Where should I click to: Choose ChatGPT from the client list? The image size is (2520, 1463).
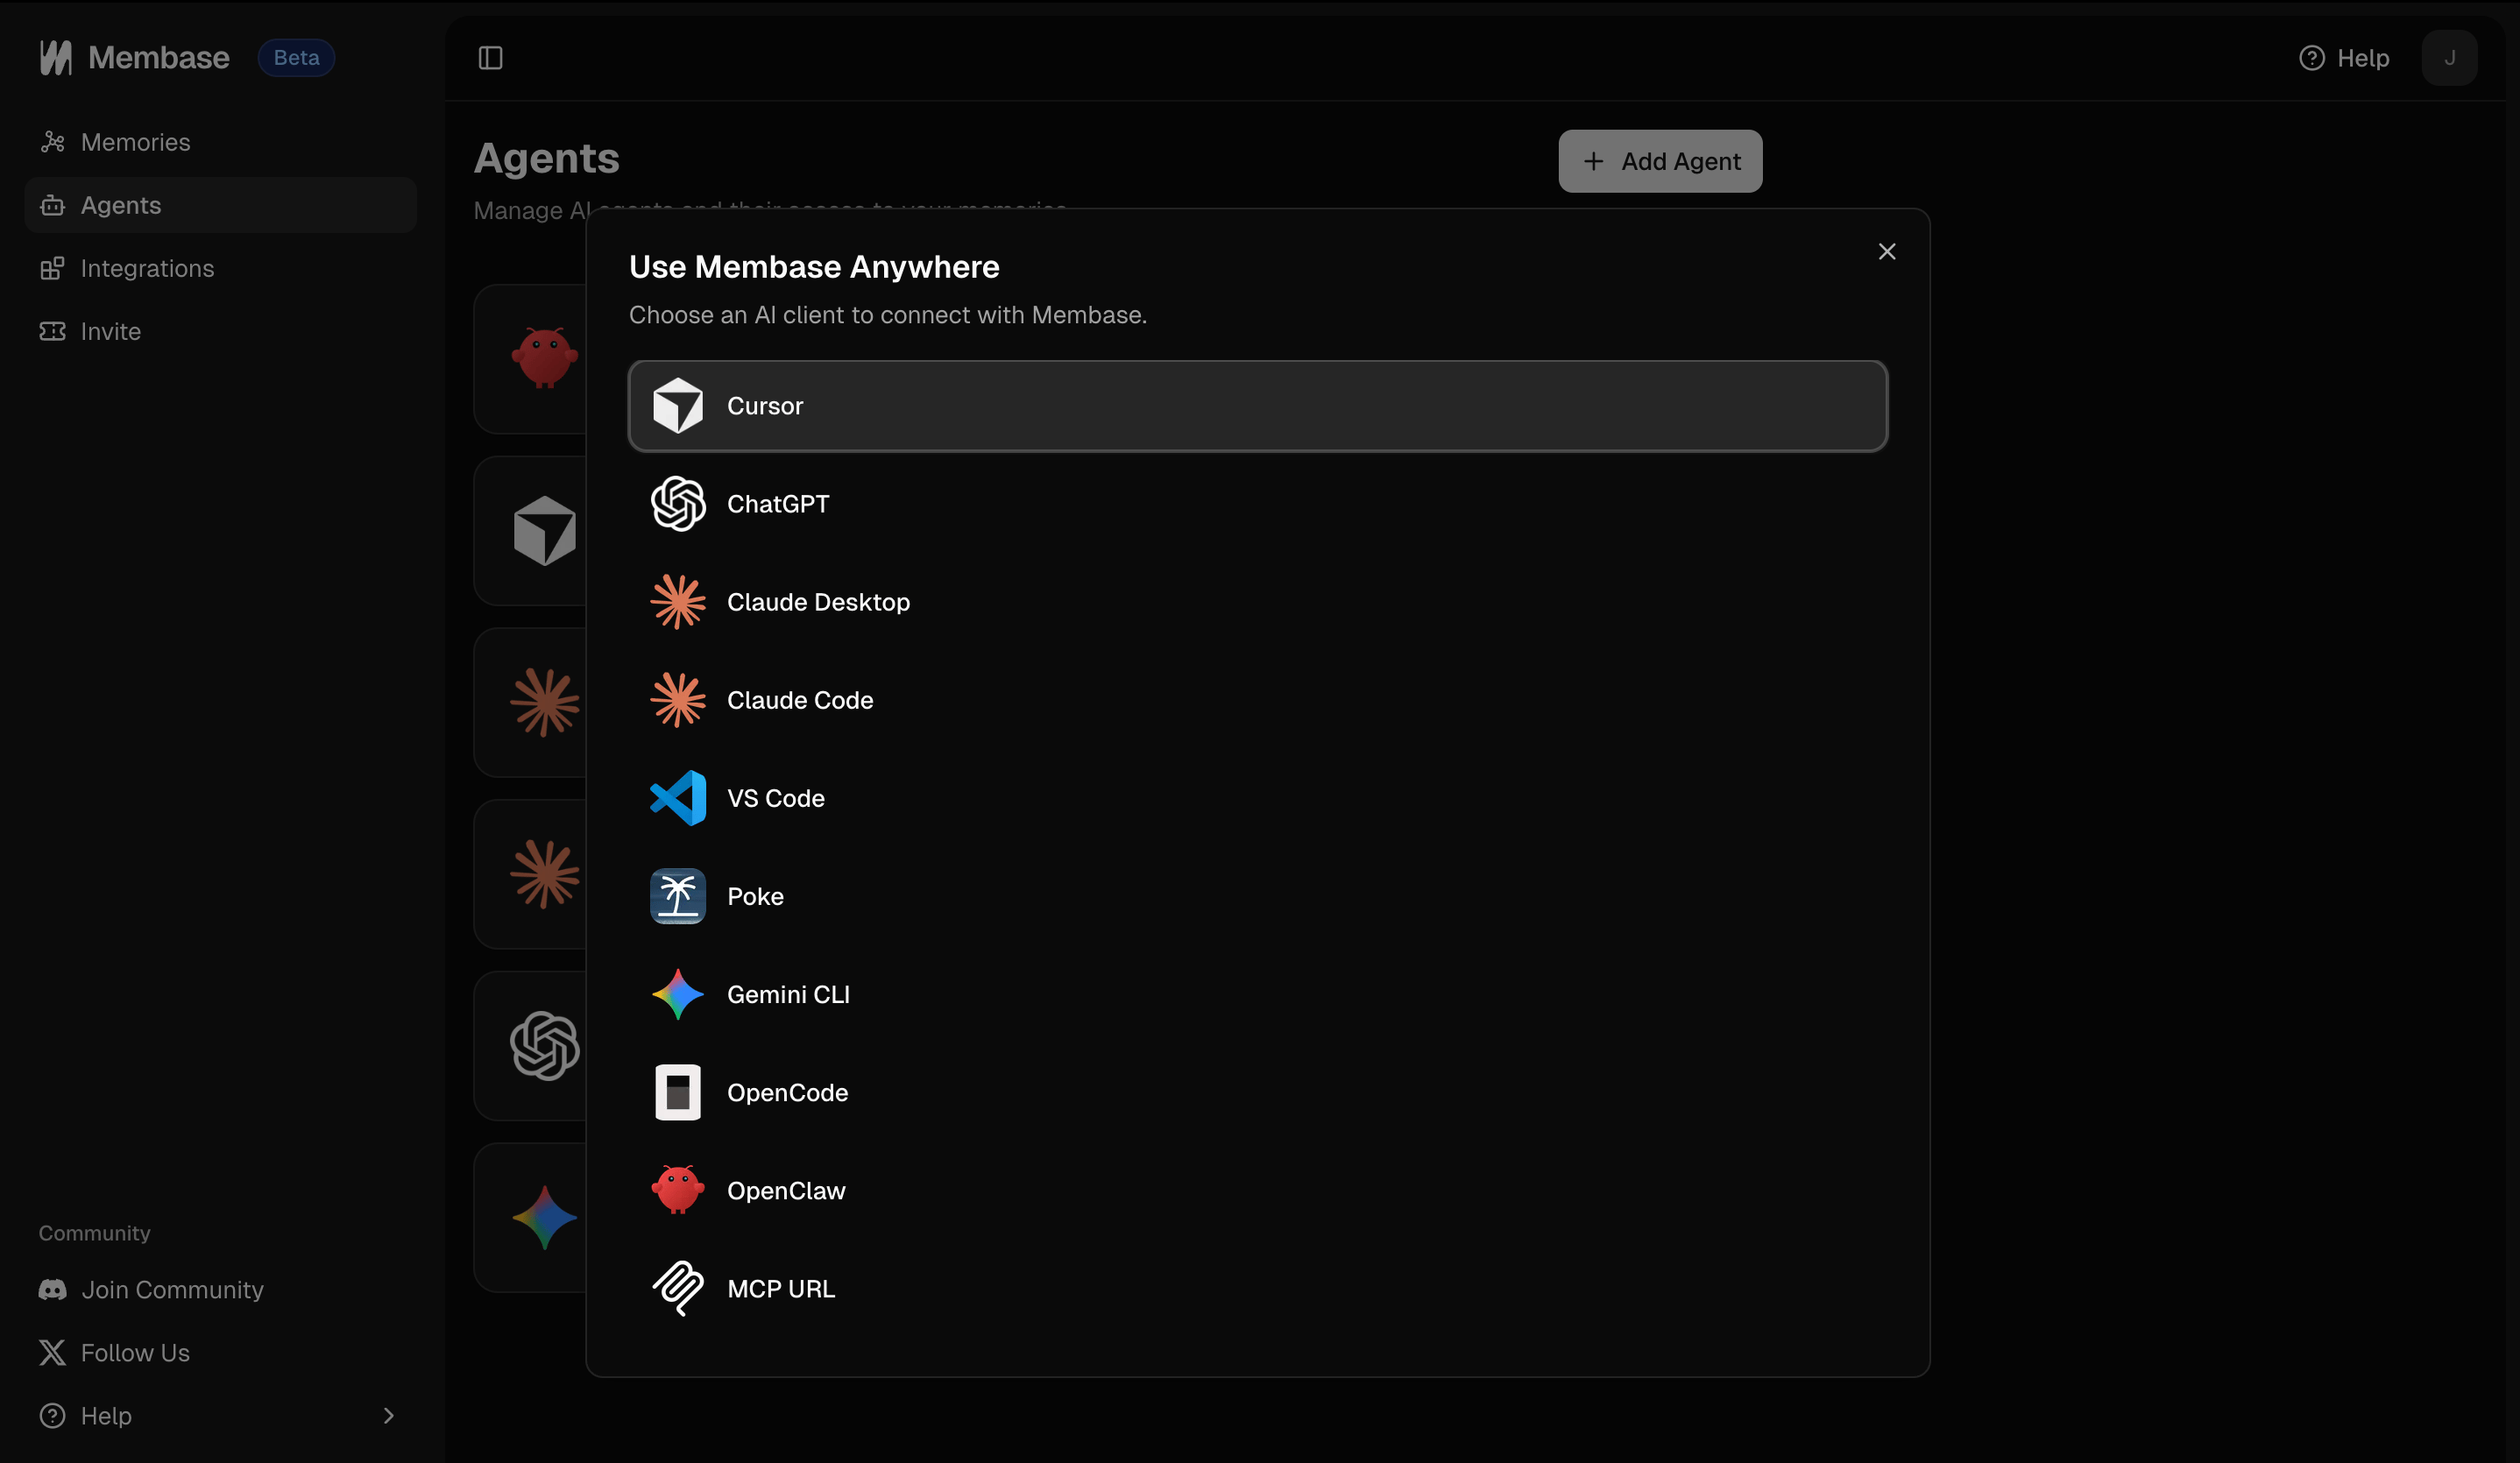pos(1258,504)
